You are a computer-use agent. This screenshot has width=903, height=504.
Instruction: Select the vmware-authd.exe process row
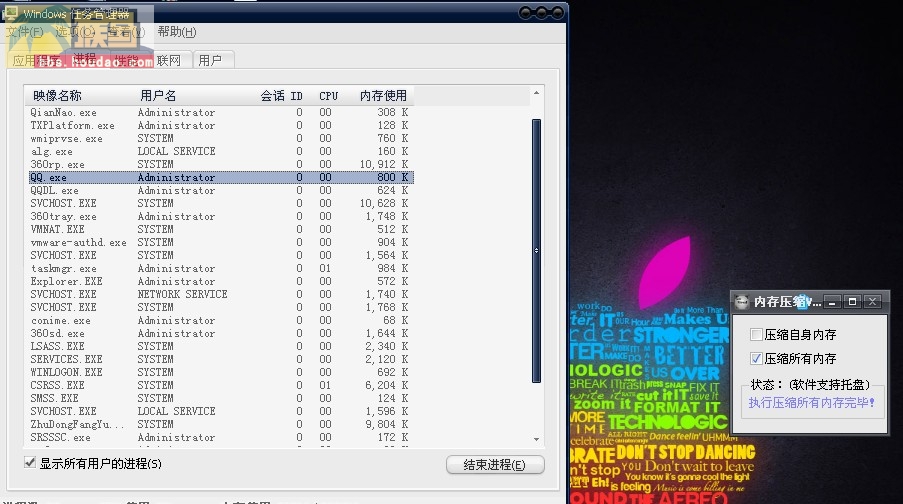click(x=221, y=242)
